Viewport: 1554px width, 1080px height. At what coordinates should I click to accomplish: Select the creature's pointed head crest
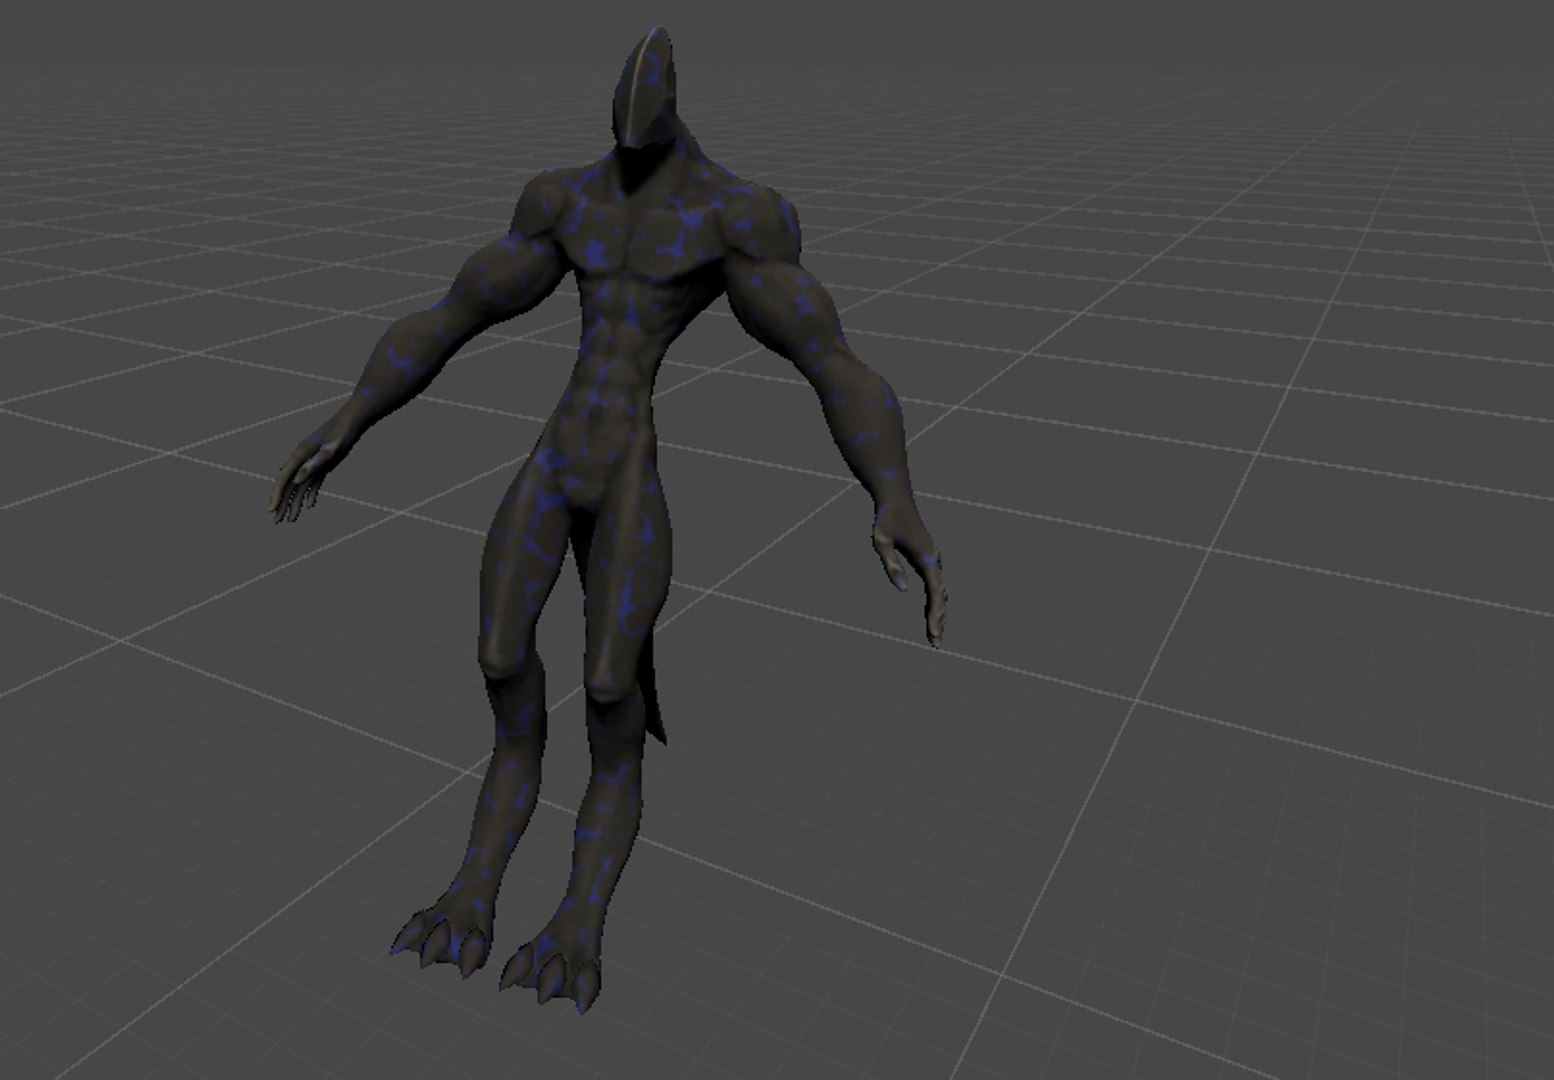pos(644,90)
